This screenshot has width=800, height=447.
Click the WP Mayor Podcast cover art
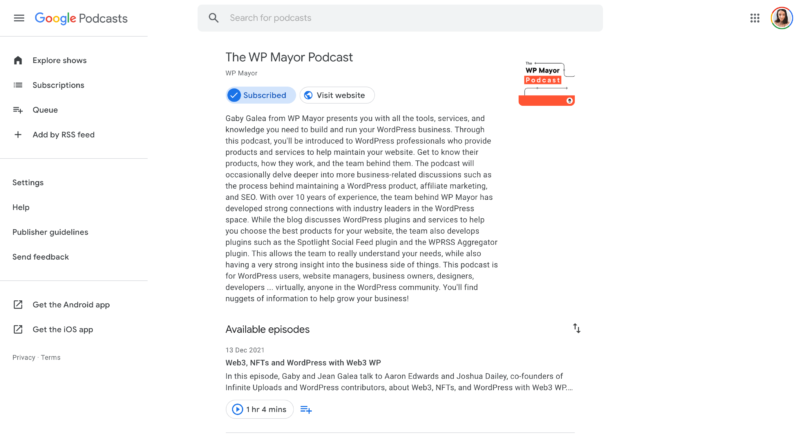[546, 83]
